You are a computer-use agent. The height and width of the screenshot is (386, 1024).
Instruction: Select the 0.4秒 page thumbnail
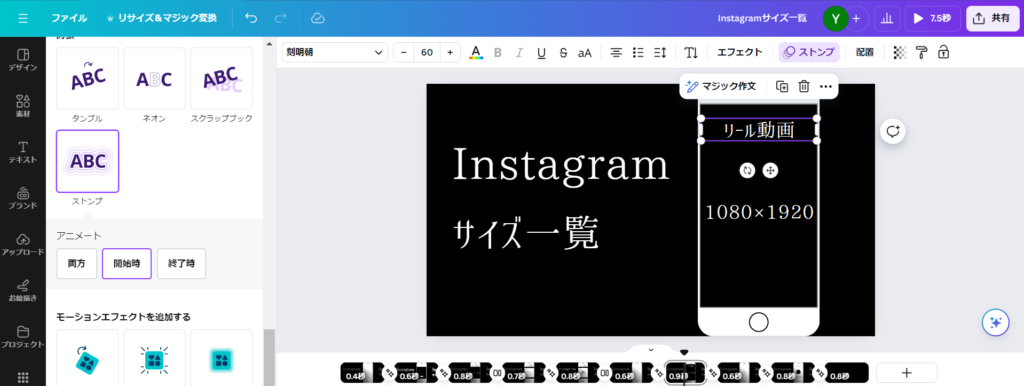[360, 373]
